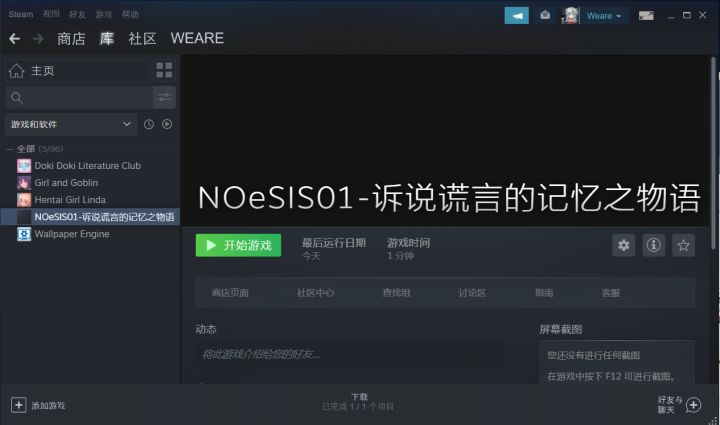Viewport: 720px width, 425px height.
Task: Open the Weare account dropdown
Action: [604, 16]
